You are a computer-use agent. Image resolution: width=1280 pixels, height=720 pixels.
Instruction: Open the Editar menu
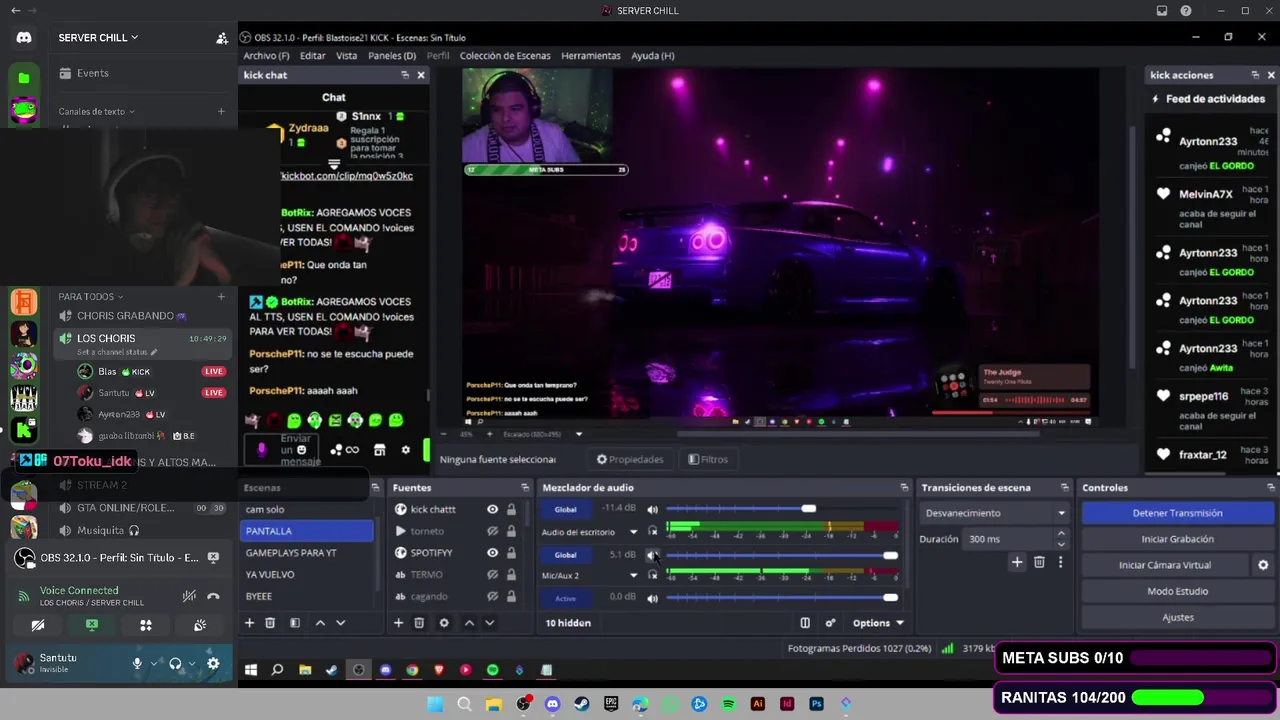(x=313, y=56)
